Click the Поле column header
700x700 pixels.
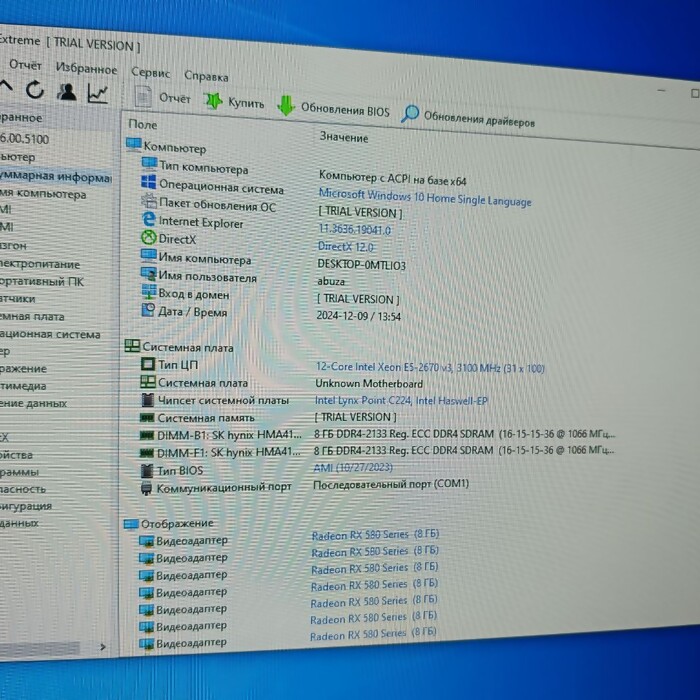coord(143,125)
